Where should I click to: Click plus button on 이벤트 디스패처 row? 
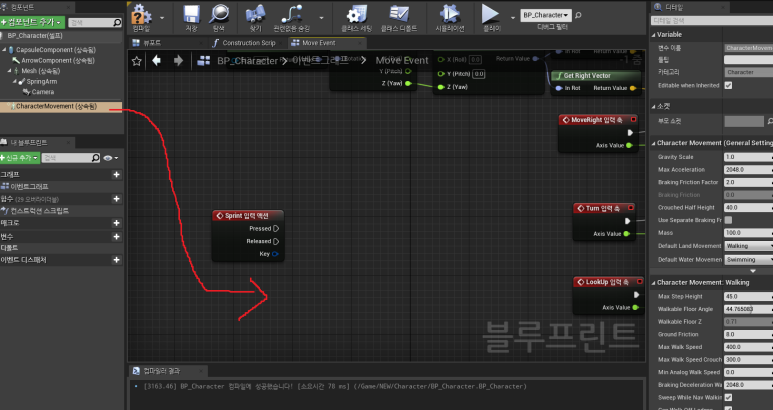116,260
